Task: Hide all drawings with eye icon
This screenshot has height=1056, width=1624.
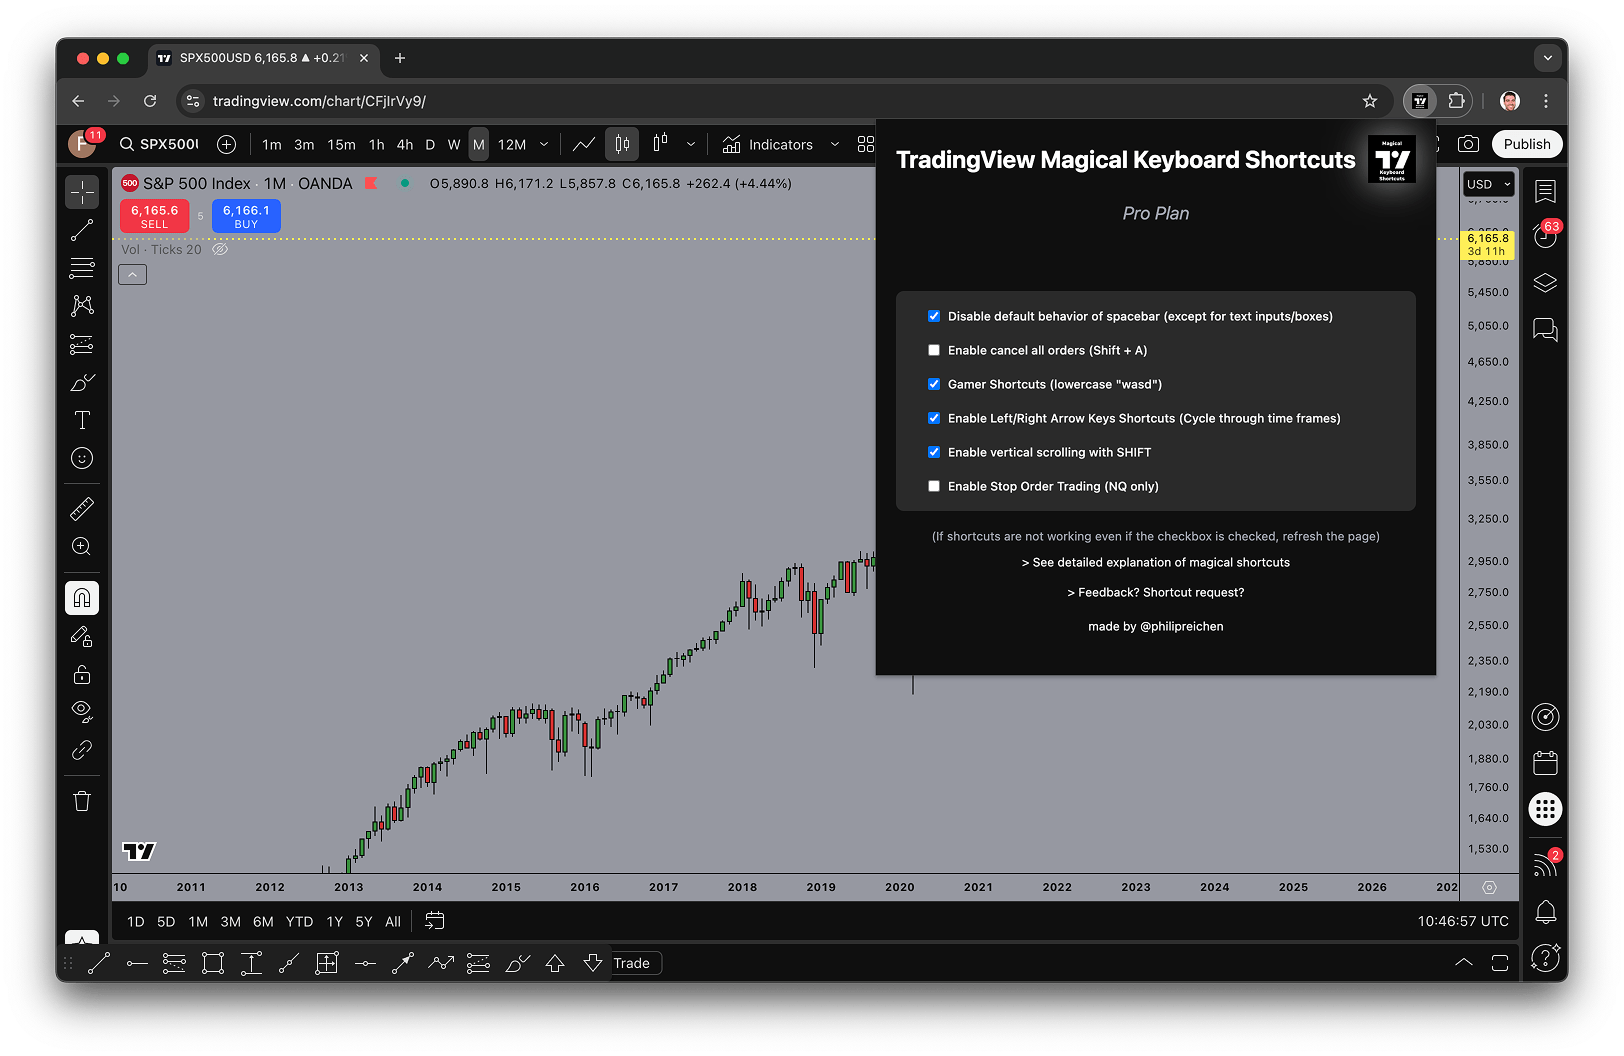Action: pos(82,712)
